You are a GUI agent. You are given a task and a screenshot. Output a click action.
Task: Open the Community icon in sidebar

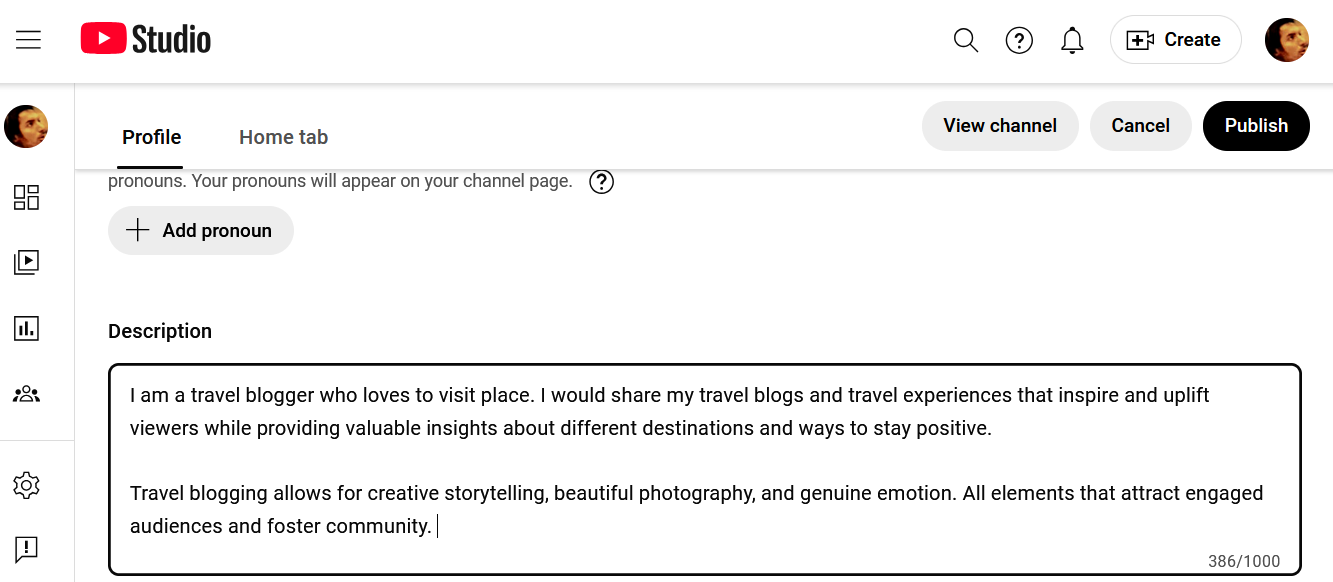click(x=26, y=394)
